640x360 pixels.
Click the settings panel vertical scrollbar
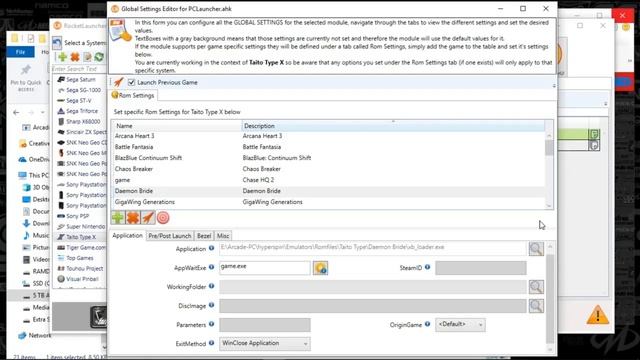[550, 298]
